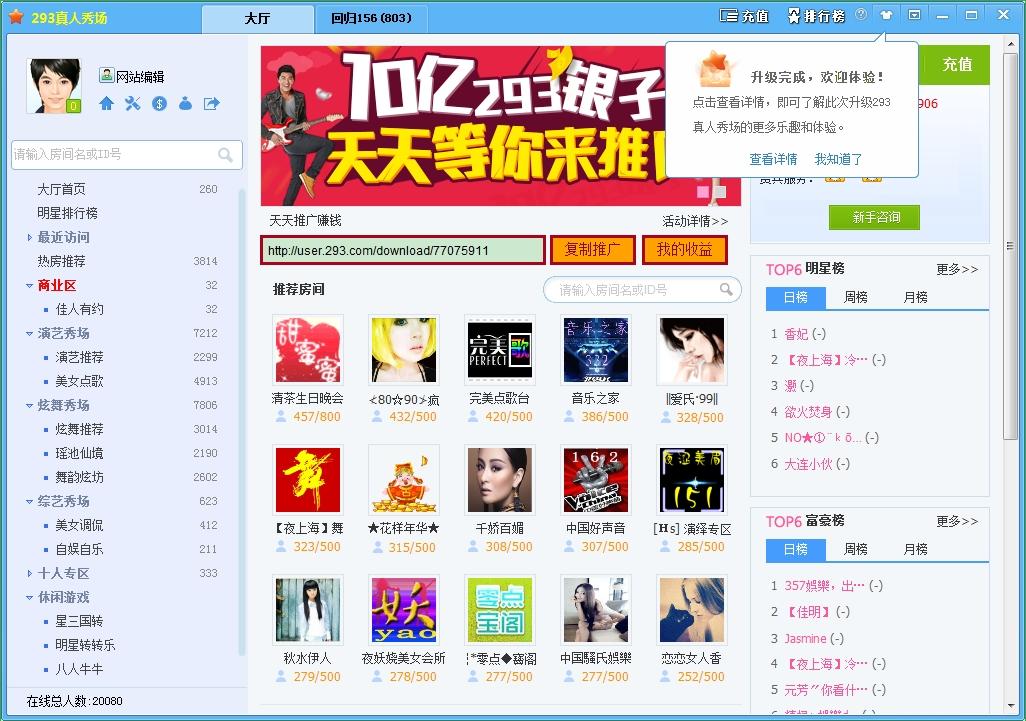
Task: Click the help question mark icon
Action: [x=860, y=15]
